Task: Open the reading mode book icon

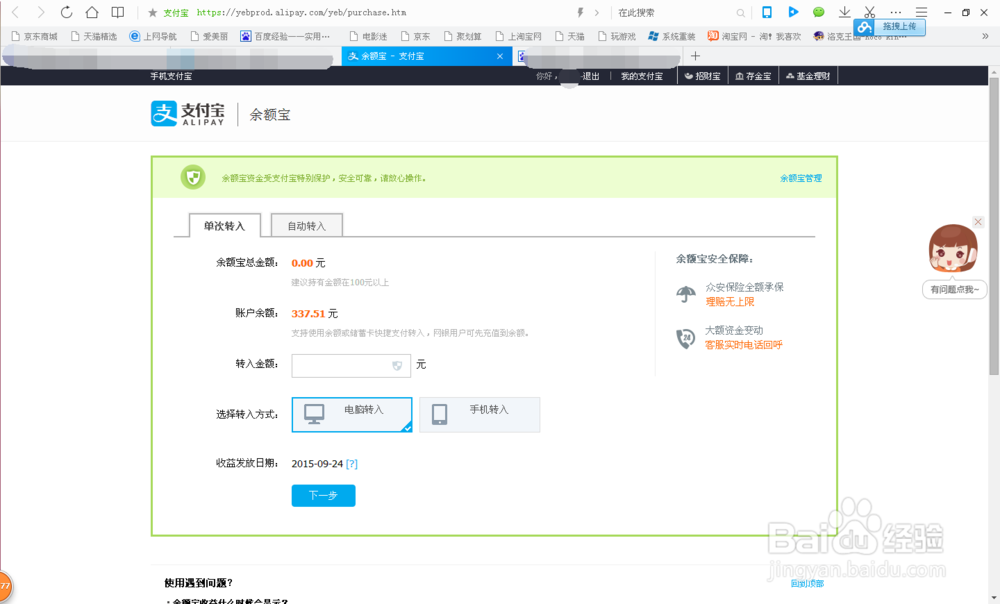Action: click(x=118, y=12)
